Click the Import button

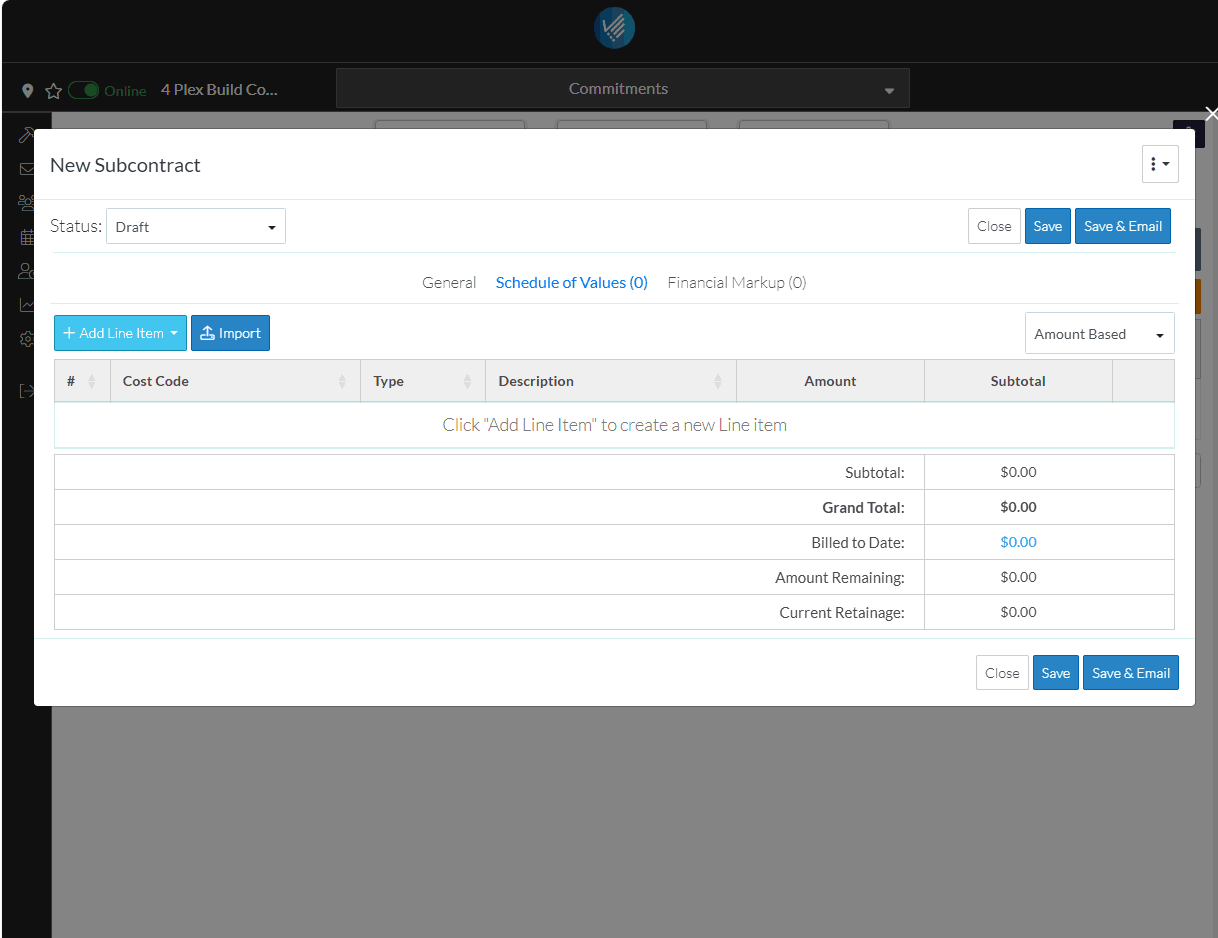(x=230, y=333)
